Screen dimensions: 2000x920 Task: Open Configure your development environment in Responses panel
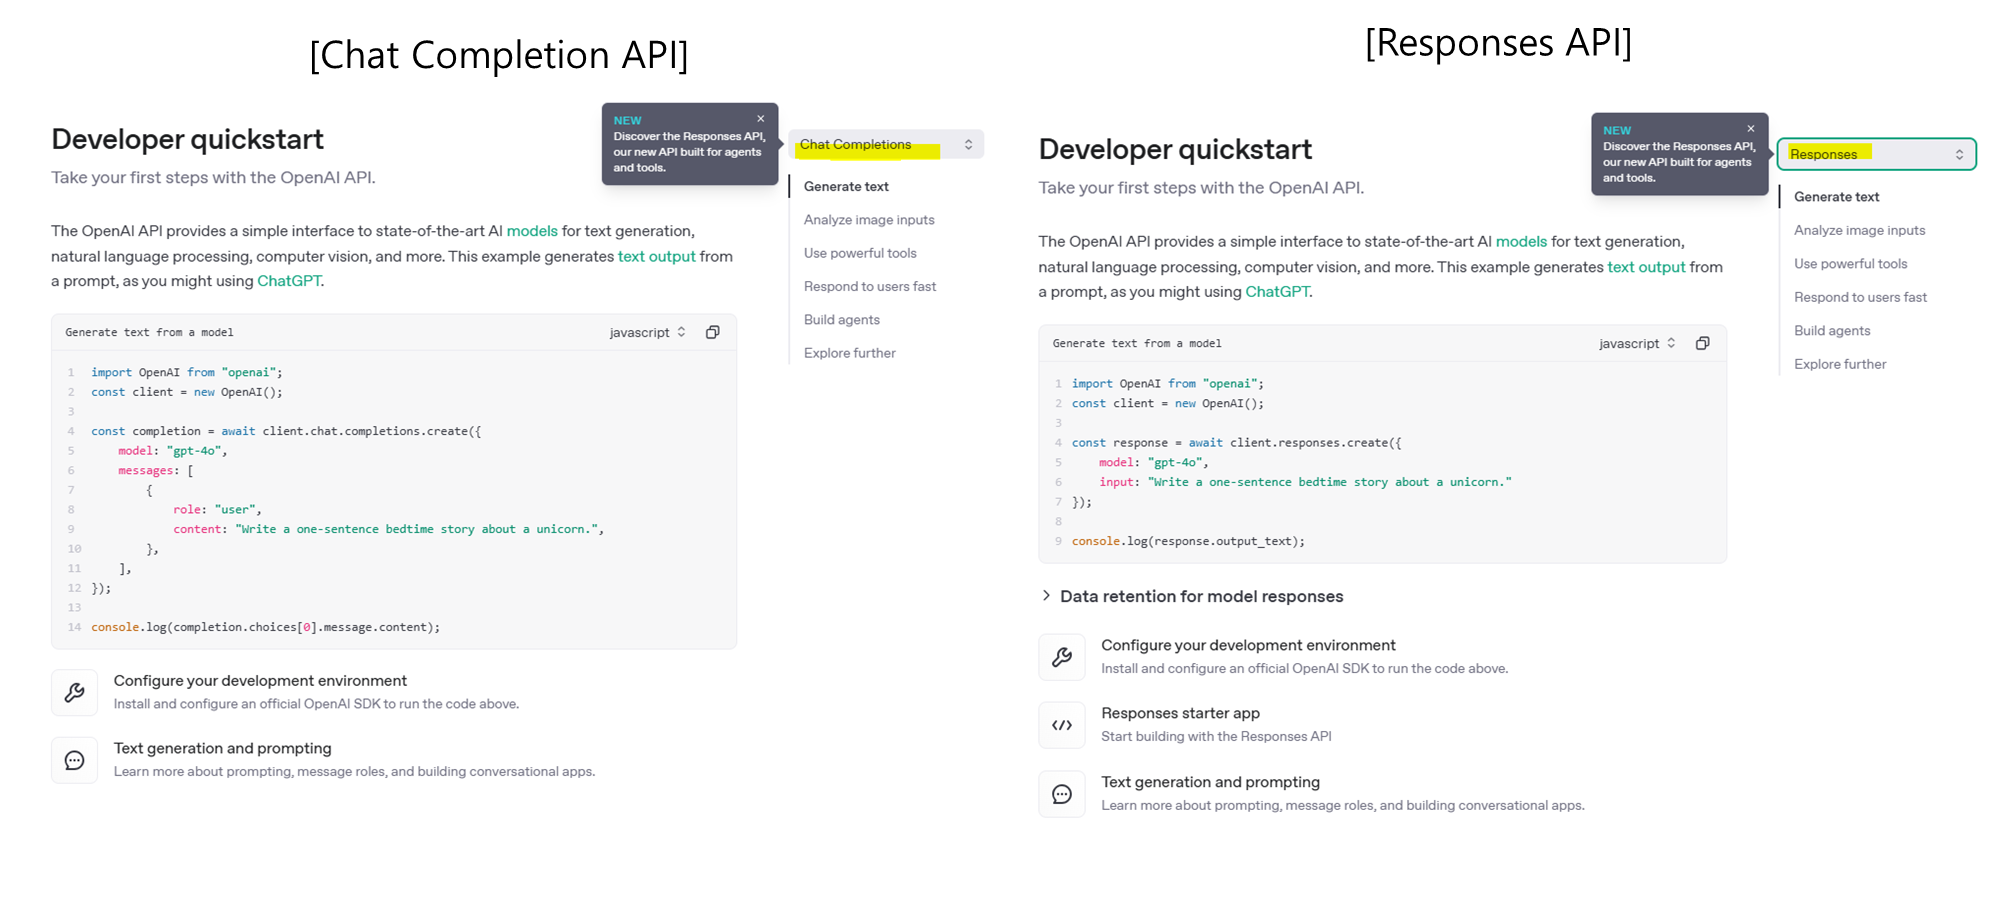click(1248, 646)
